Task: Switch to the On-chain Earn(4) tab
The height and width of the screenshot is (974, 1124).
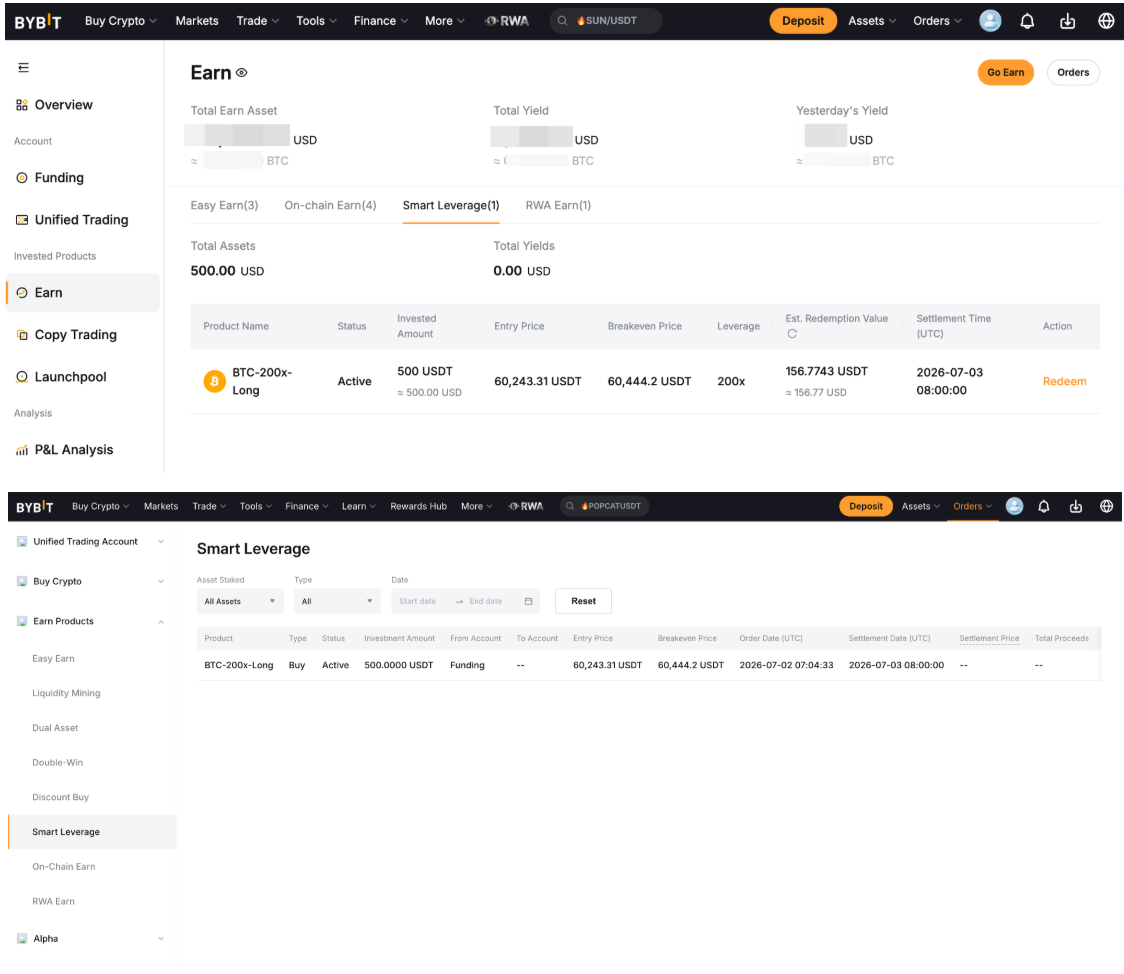Action: [x=330, y=206]
